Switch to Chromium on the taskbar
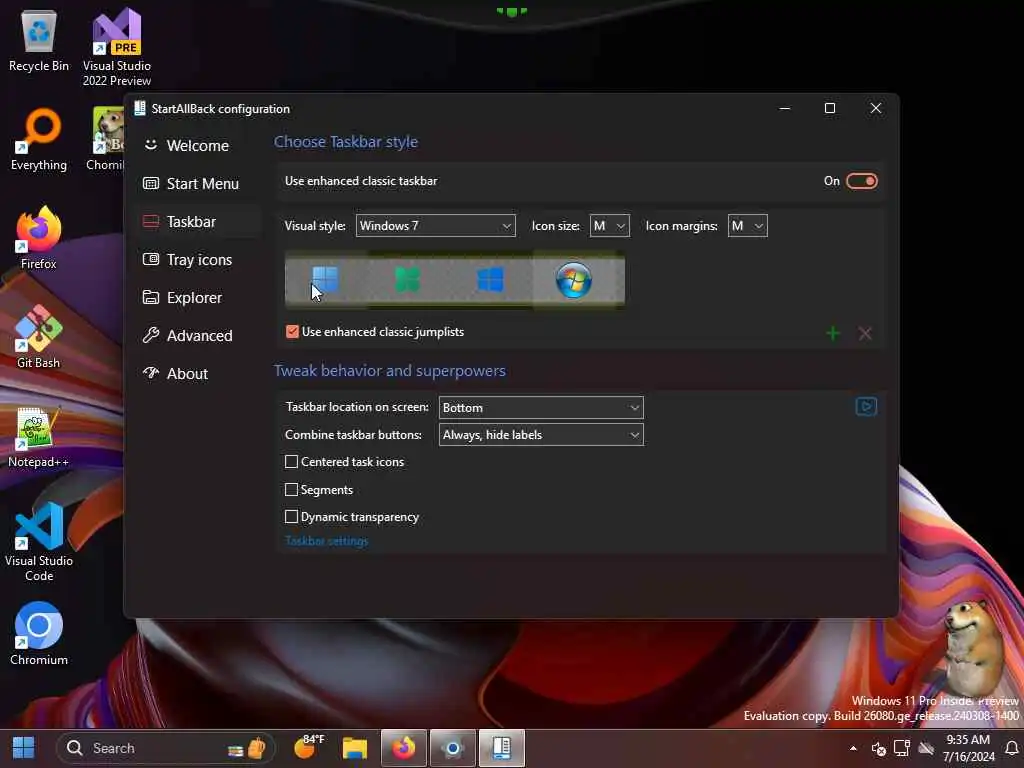This screenshot has height=768, width=1024. 452,748
